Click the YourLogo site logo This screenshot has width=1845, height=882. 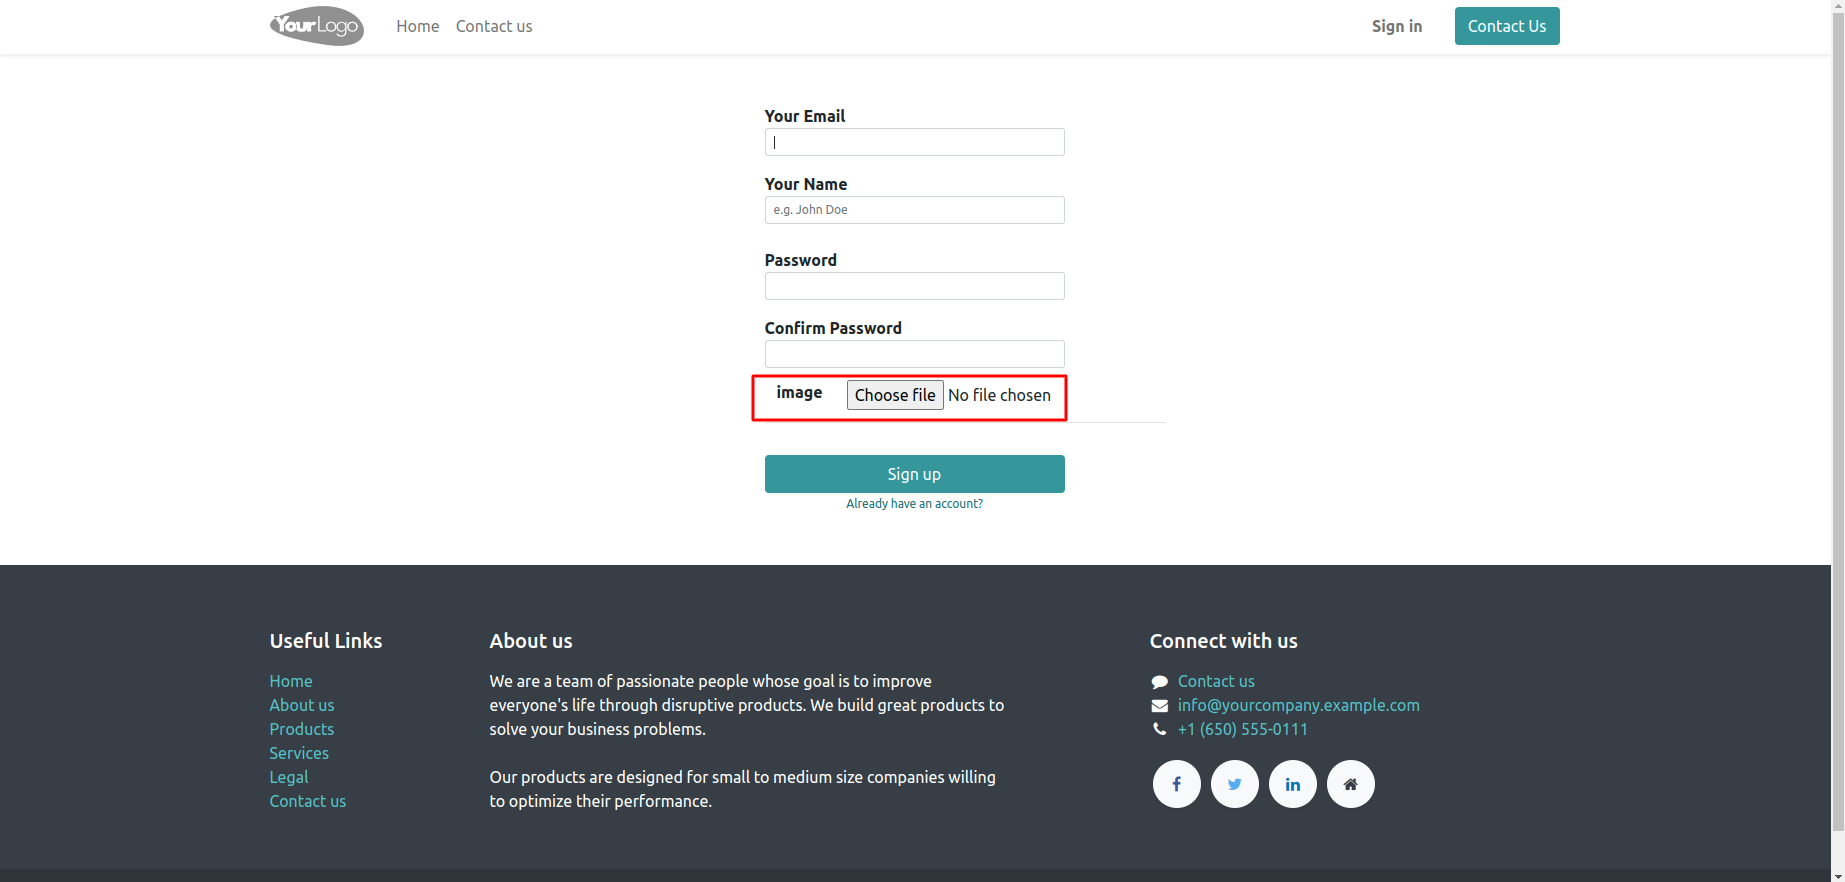(x=316, y=26)
